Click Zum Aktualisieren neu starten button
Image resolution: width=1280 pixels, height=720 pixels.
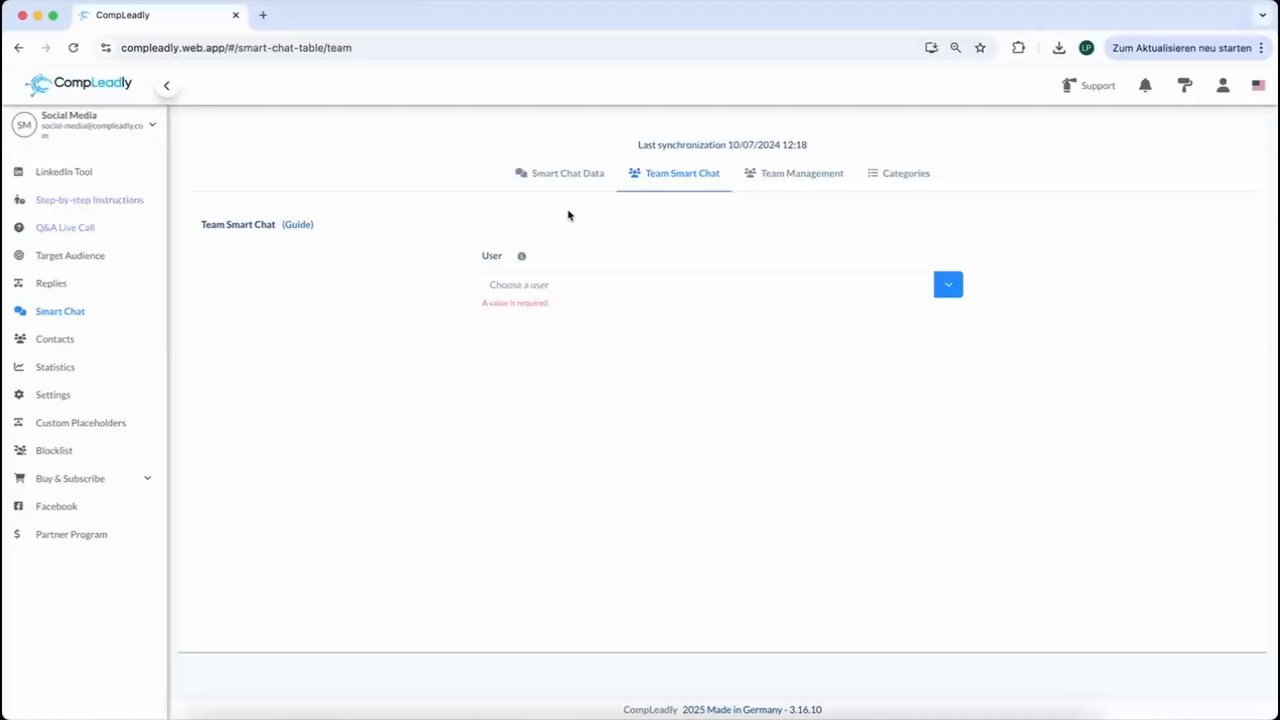tap(1188, 48)
